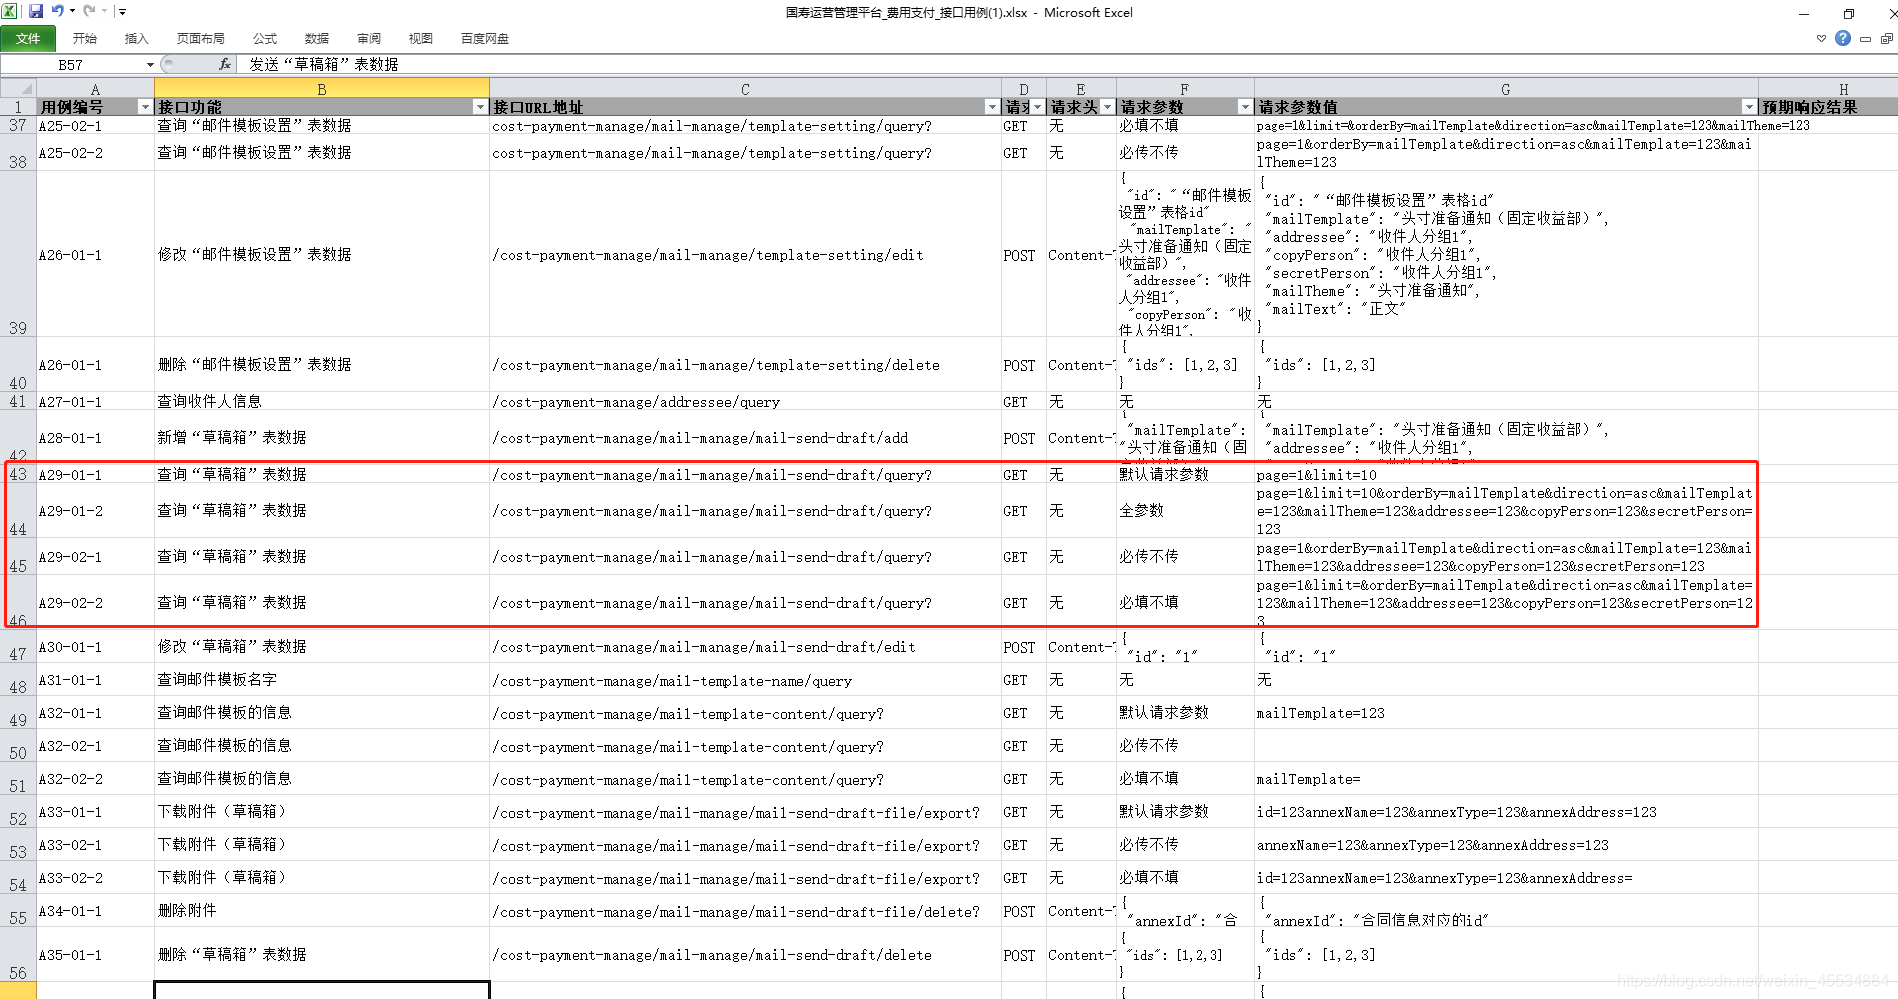This screenshot has height=999, width=1898.
Task: Switch to the 开始 ribbon tab
Action: tap(85, 38)
